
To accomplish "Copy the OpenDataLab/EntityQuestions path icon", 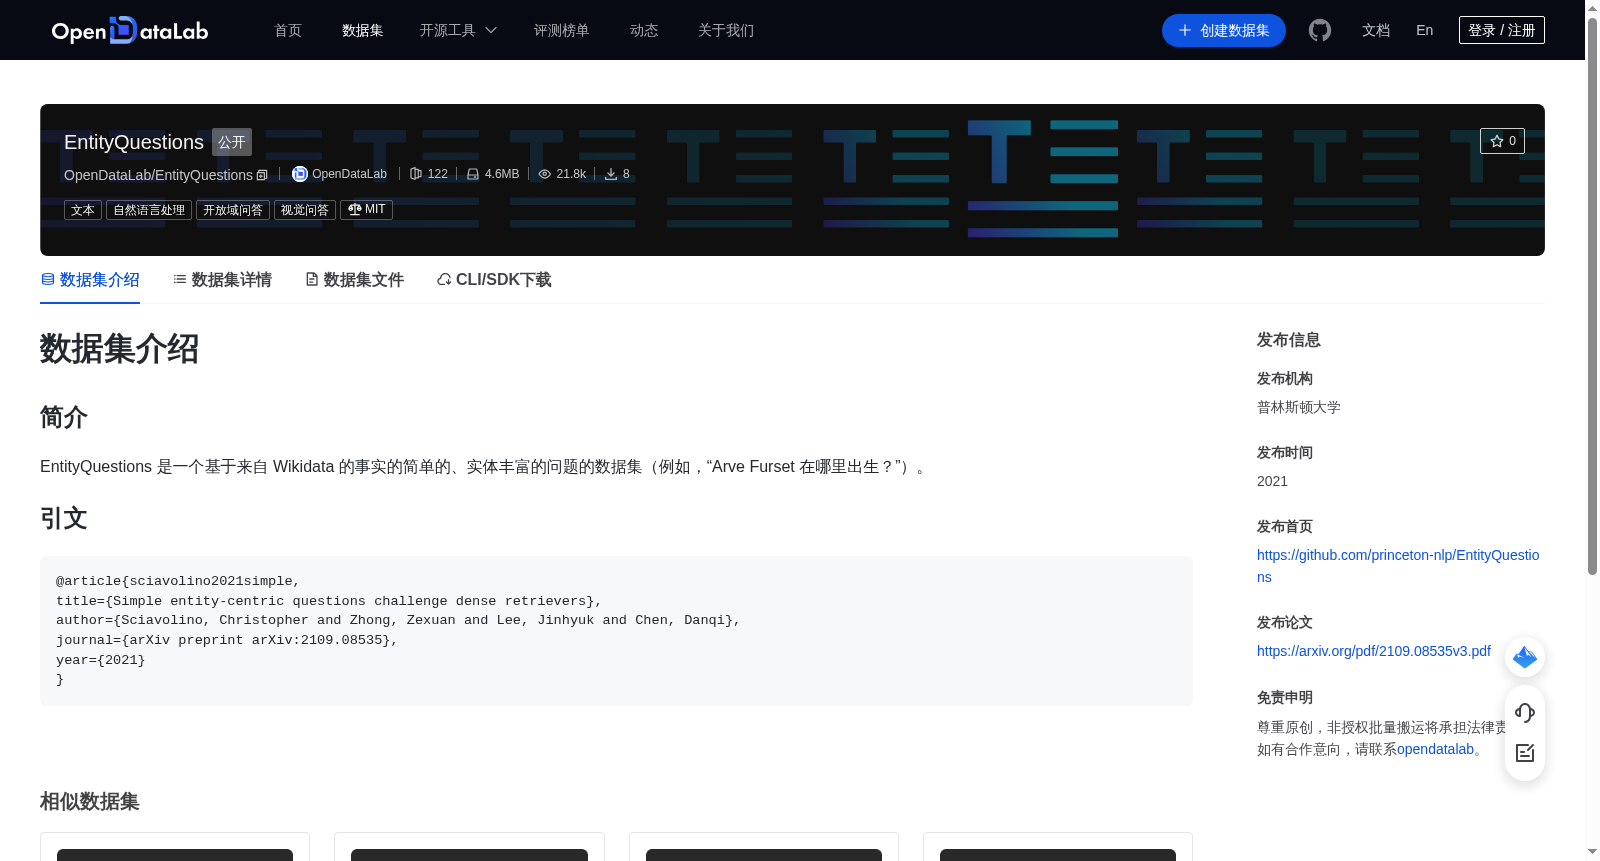I will (x=262, y=175).
